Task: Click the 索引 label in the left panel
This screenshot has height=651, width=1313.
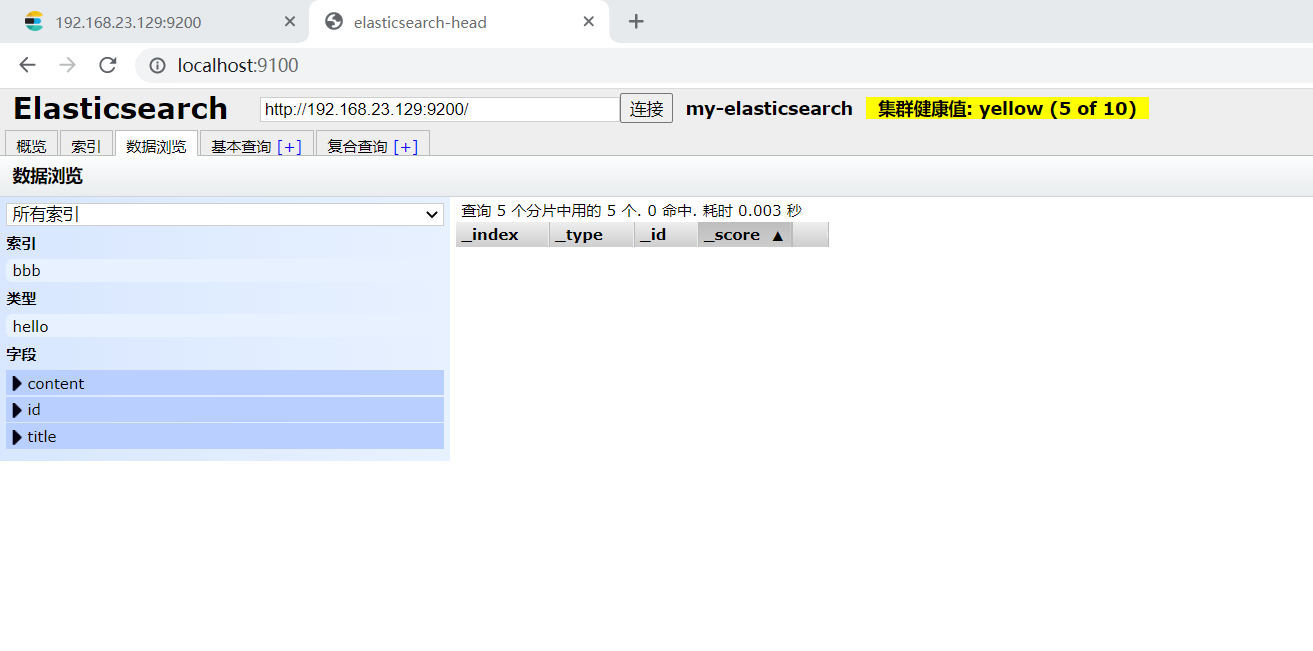Action: point(21,243)
